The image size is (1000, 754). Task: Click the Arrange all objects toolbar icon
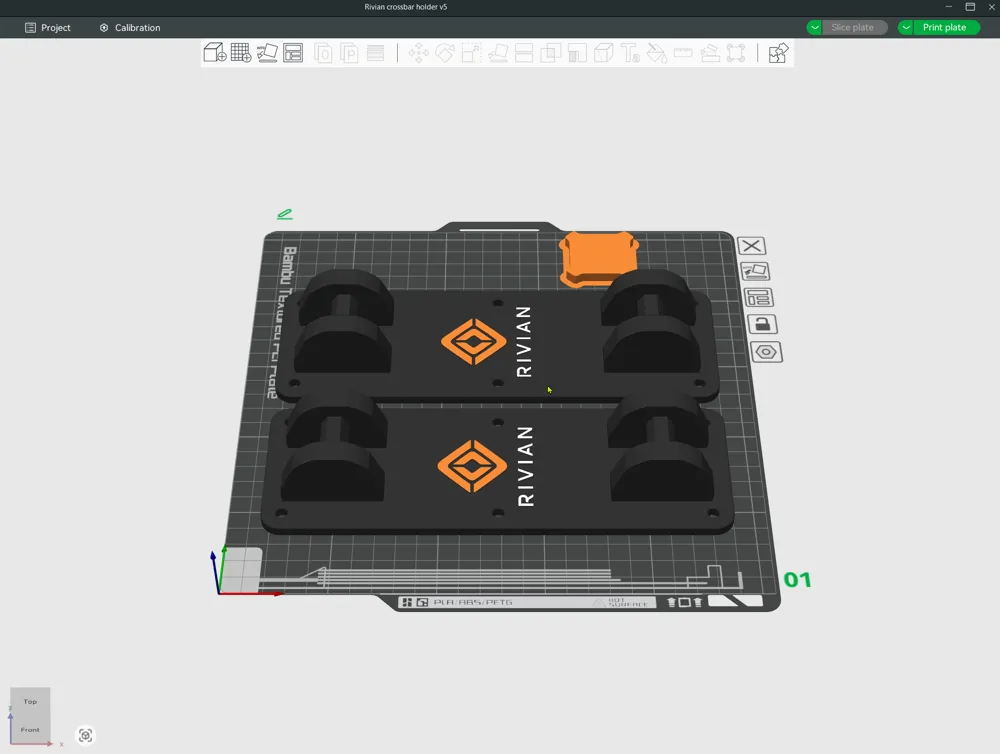[293, 53]
